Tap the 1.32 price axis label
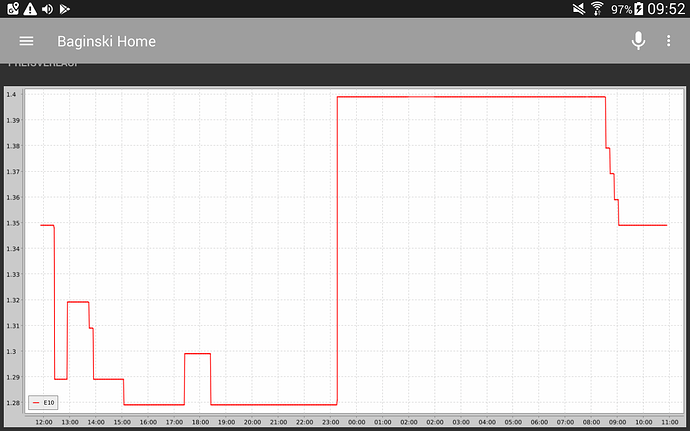Image resolution: width=690 pixels, height=431 pixels. coord(12,300)
